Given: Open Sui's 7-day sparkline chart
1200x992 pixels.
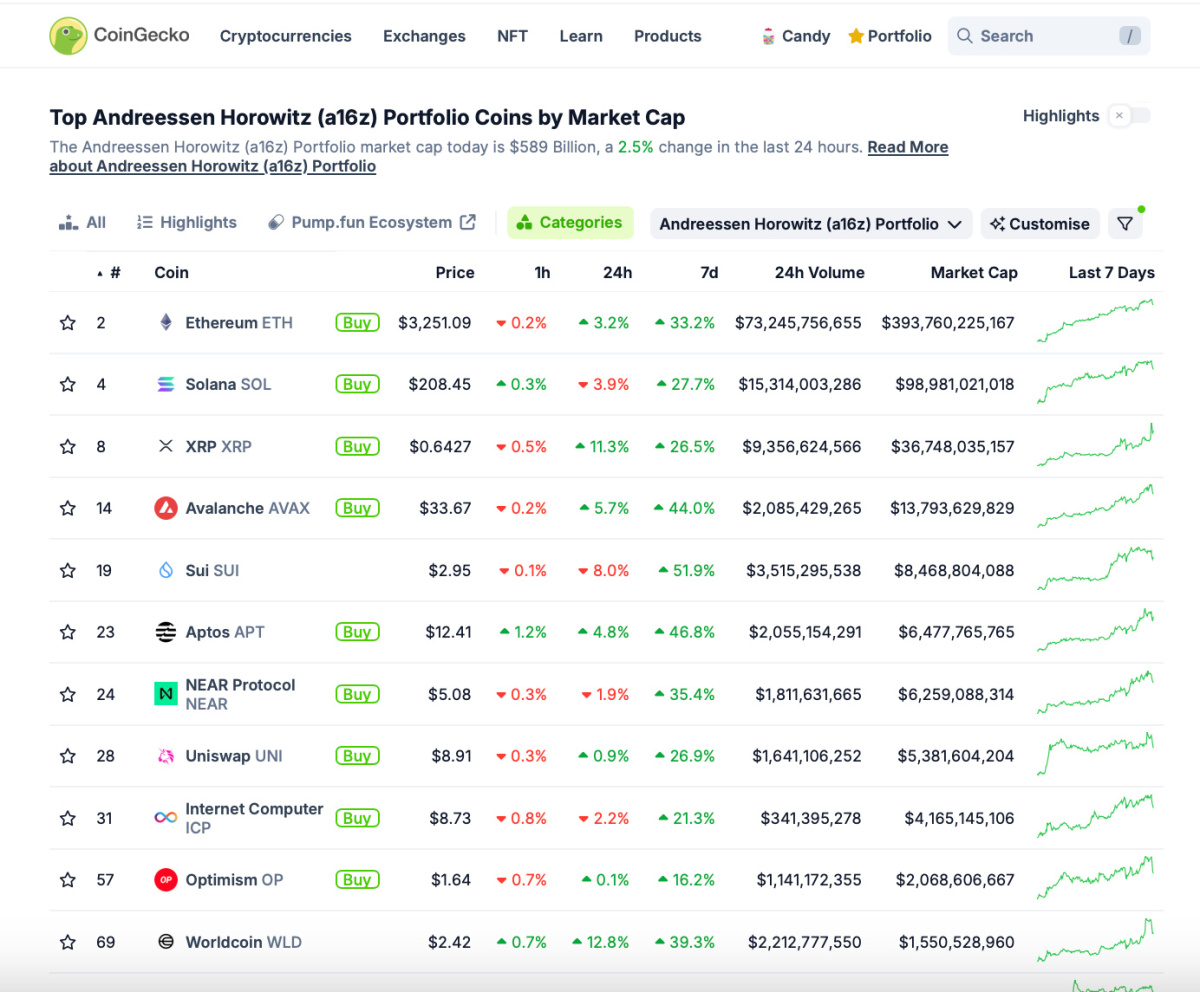Looking at the screenshot, I should 1096,568.
